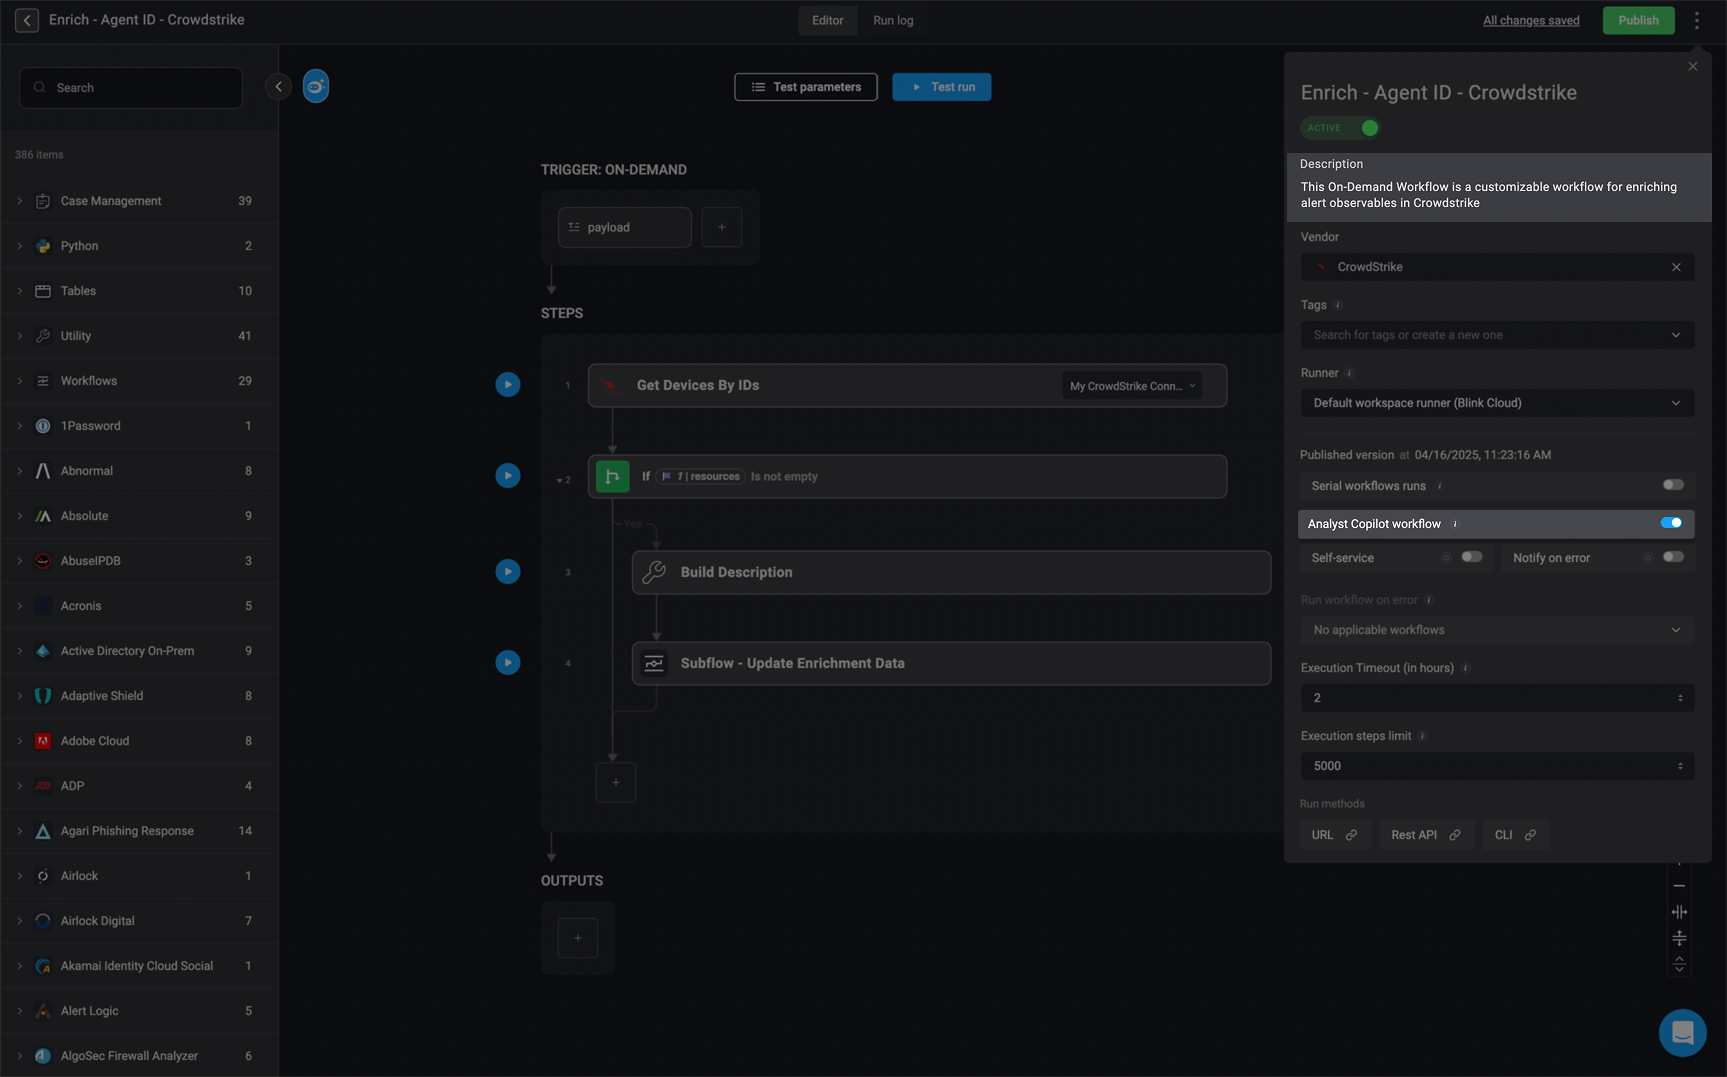Click the All changes saved link
The image size is (1727, 1077).
1531,20
